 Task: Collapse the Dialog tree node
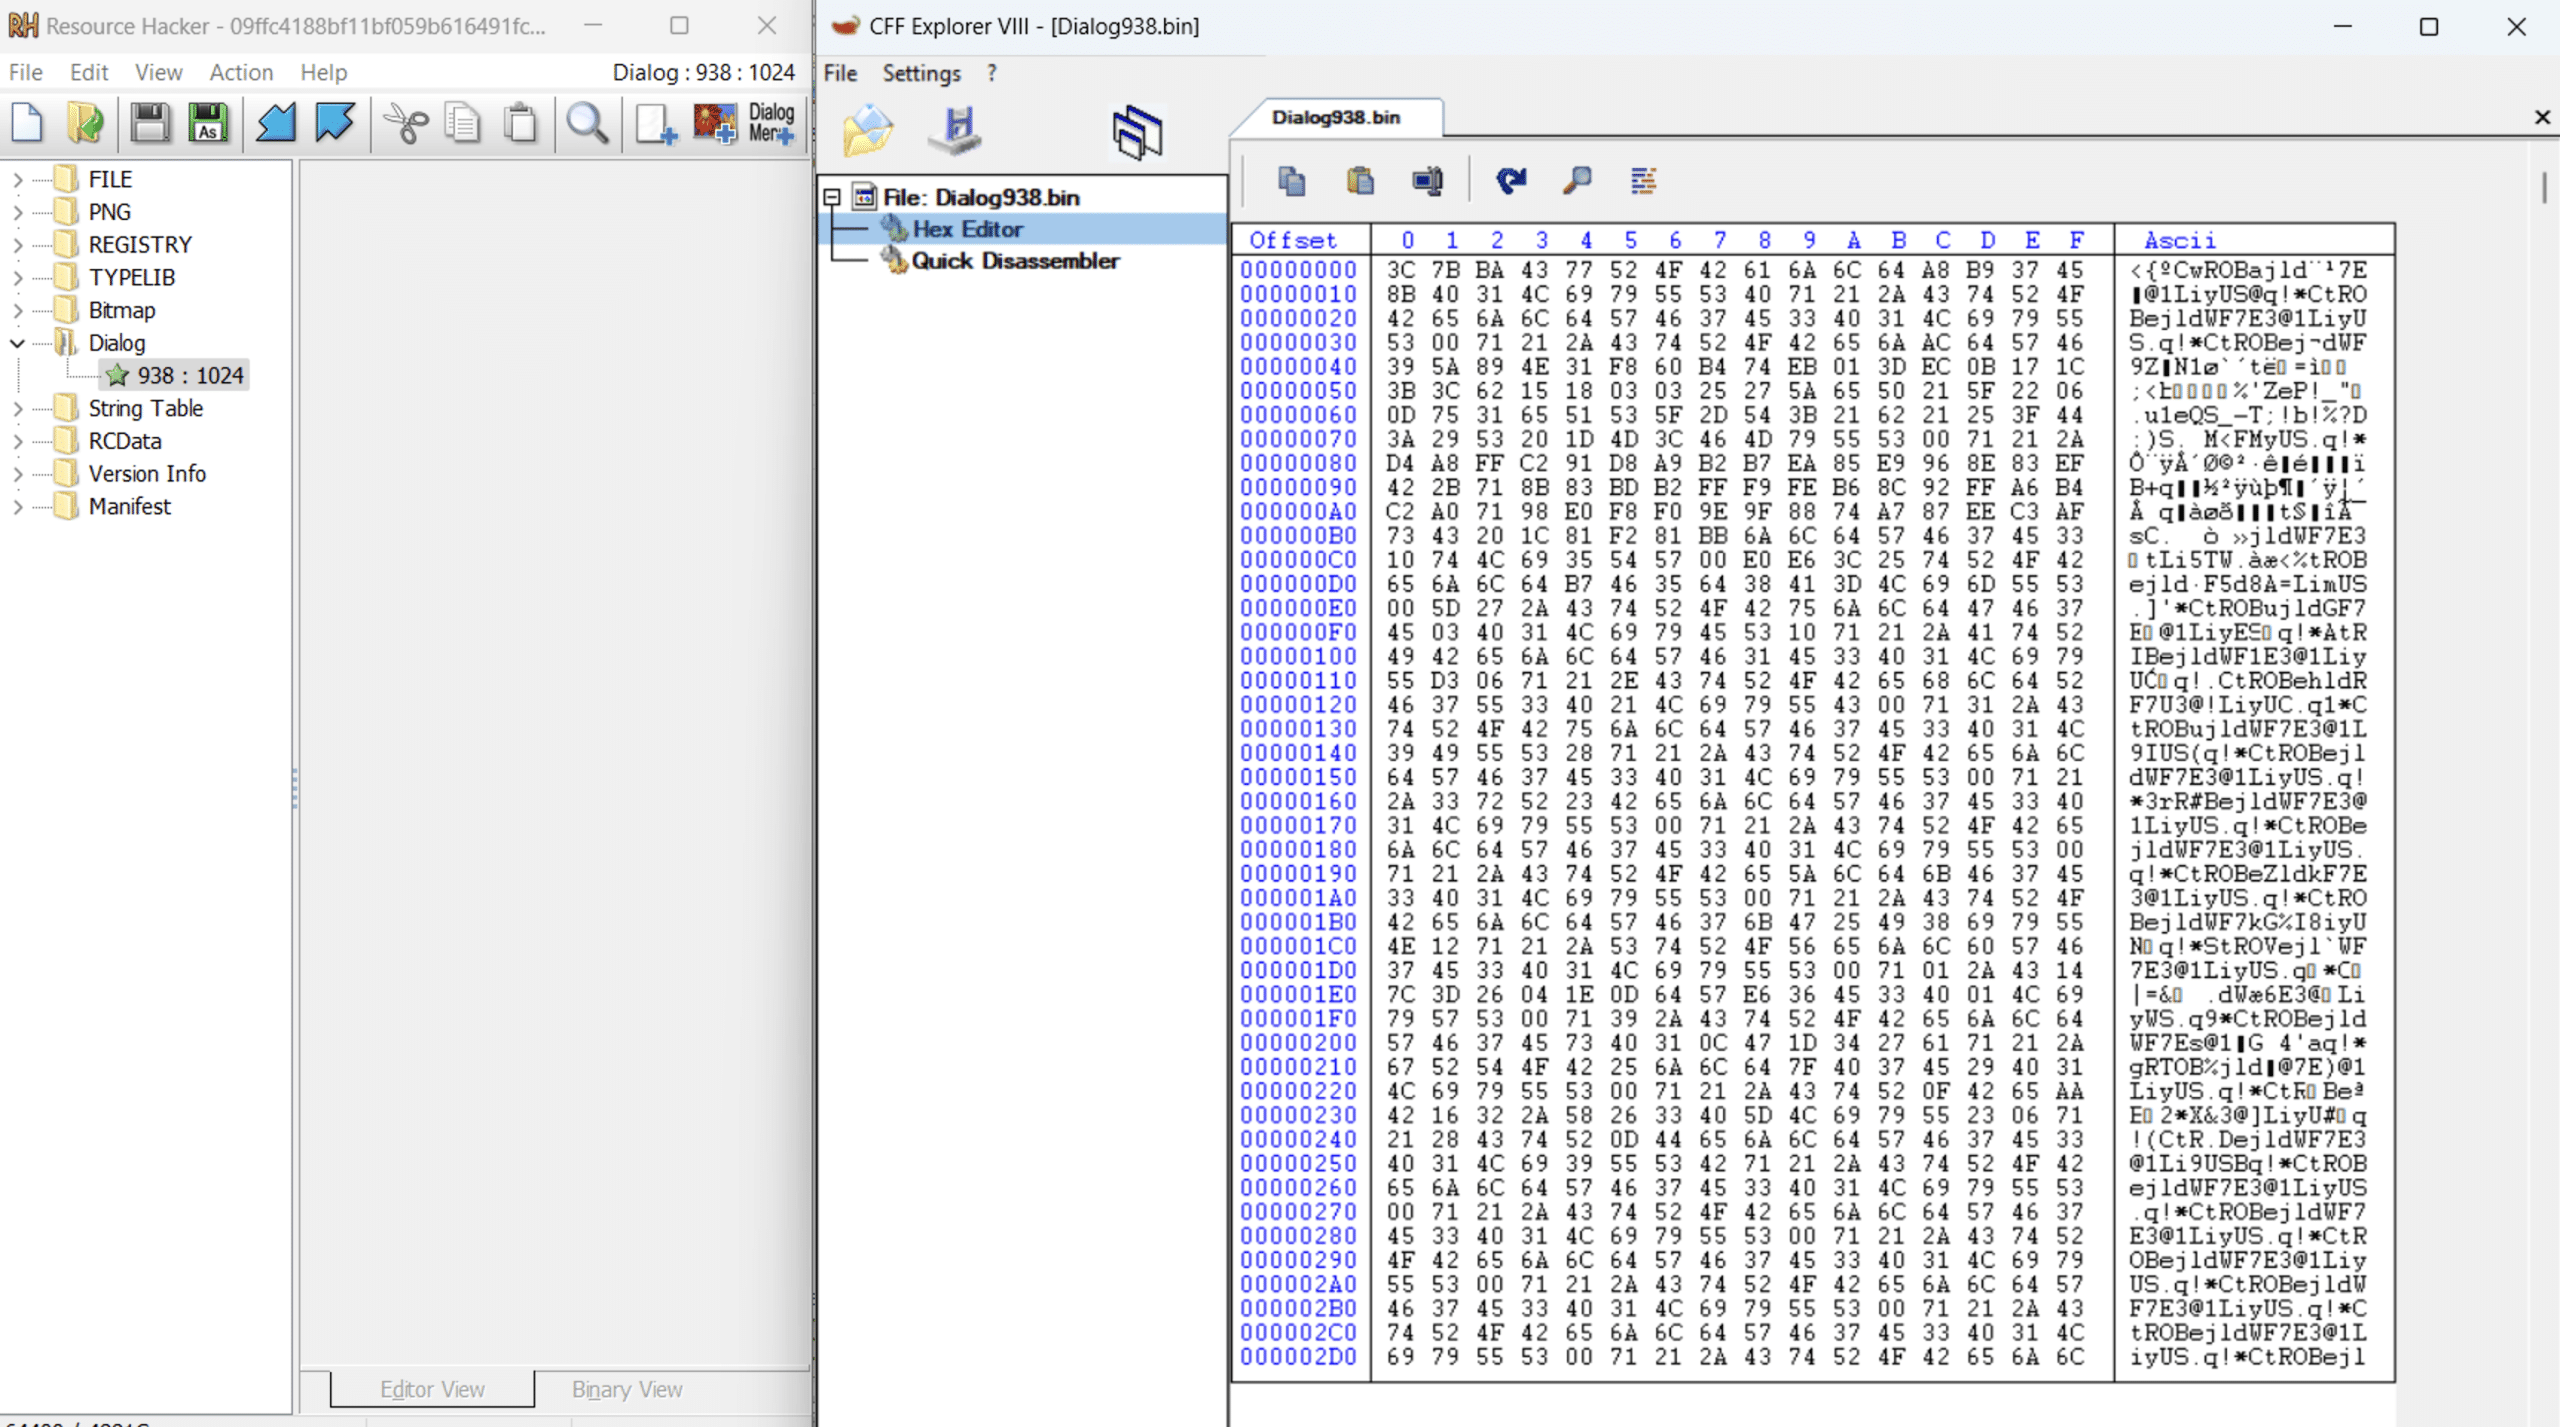click(x=18, y=342)
